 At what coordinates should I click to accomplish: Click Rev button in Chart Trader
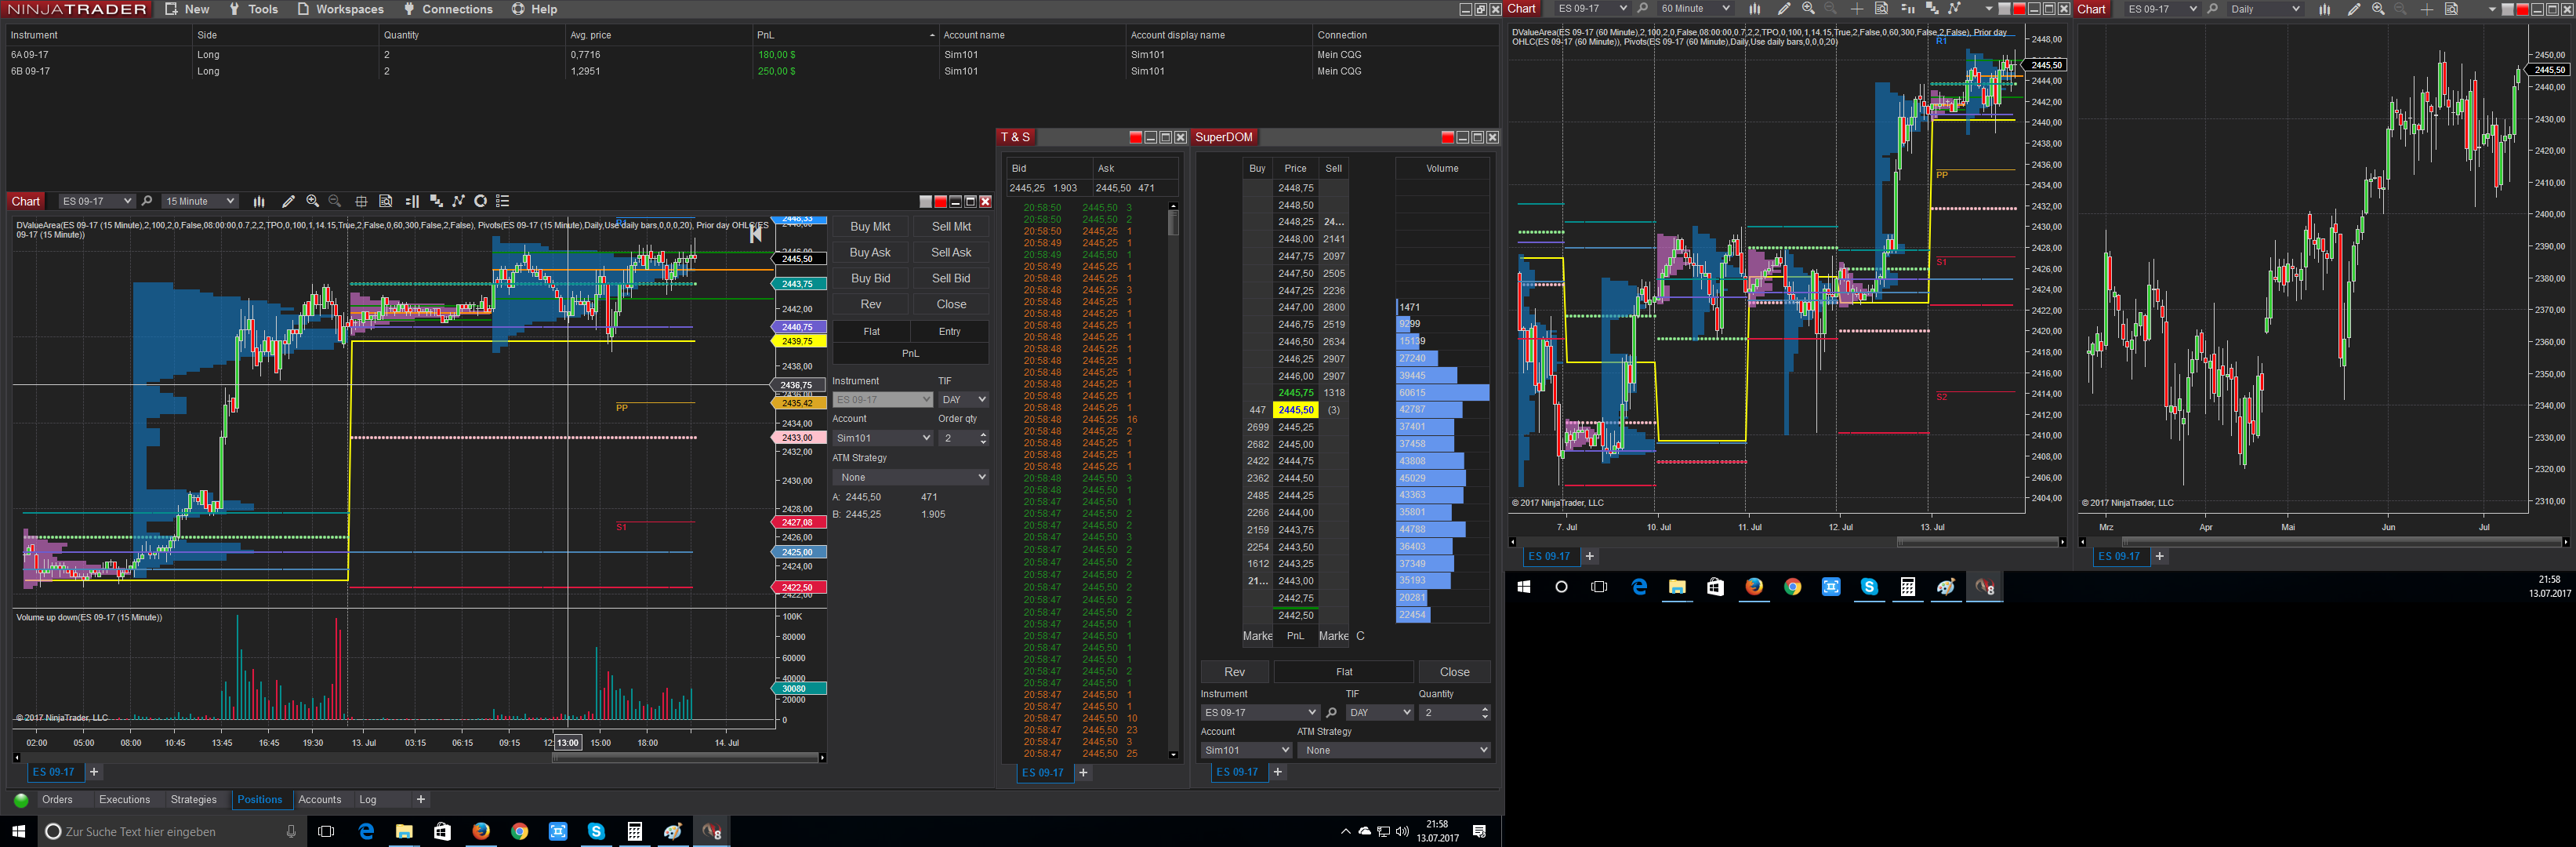pos(870,305)
